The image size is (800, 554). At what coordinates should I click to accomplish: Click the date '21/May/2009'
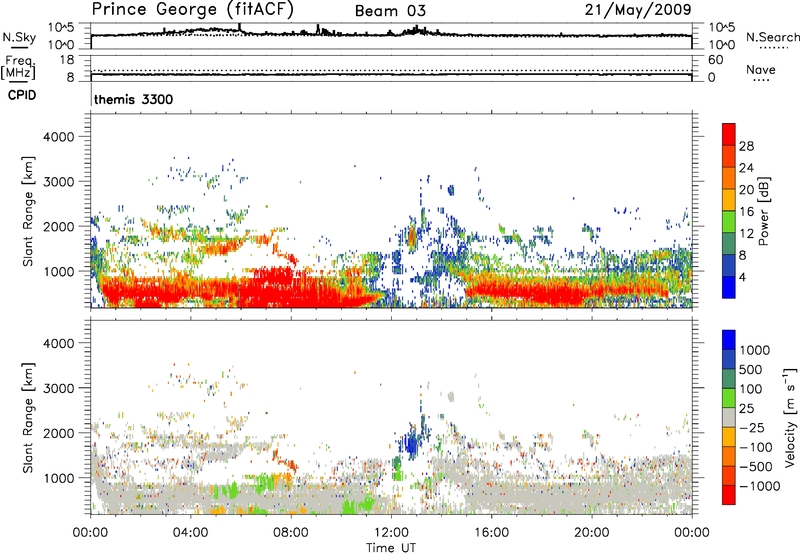(638, 10)
